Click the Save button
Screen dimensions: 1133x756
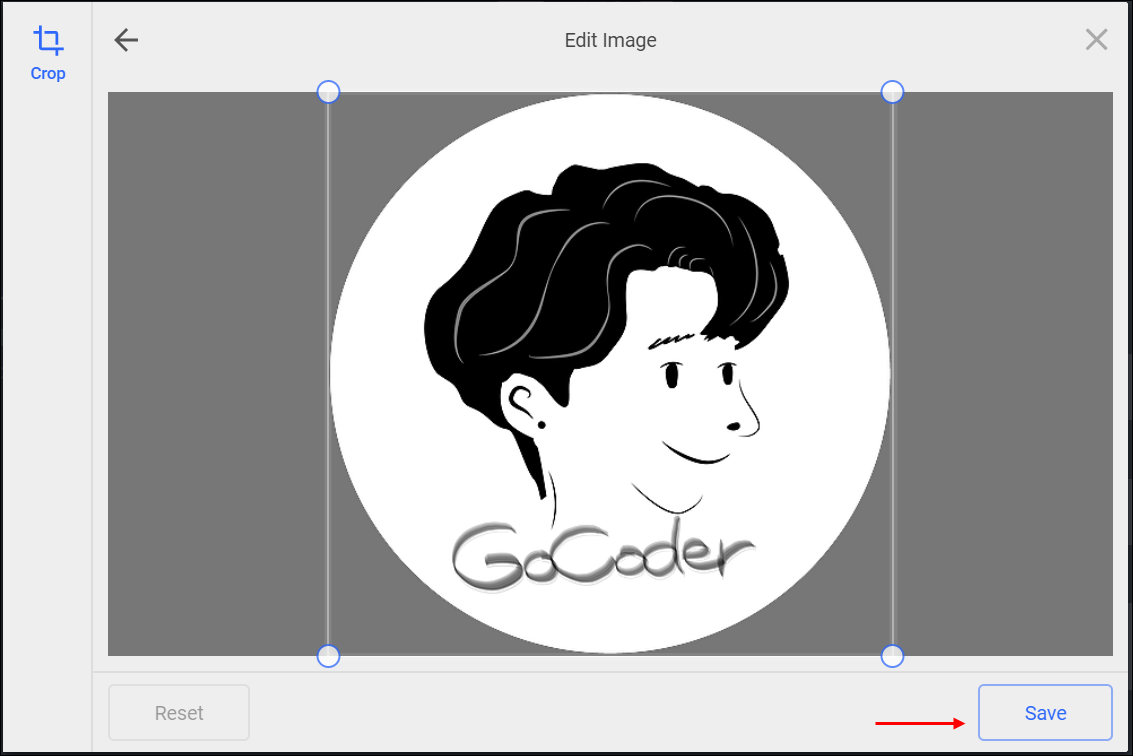(x=1045, y=713)
